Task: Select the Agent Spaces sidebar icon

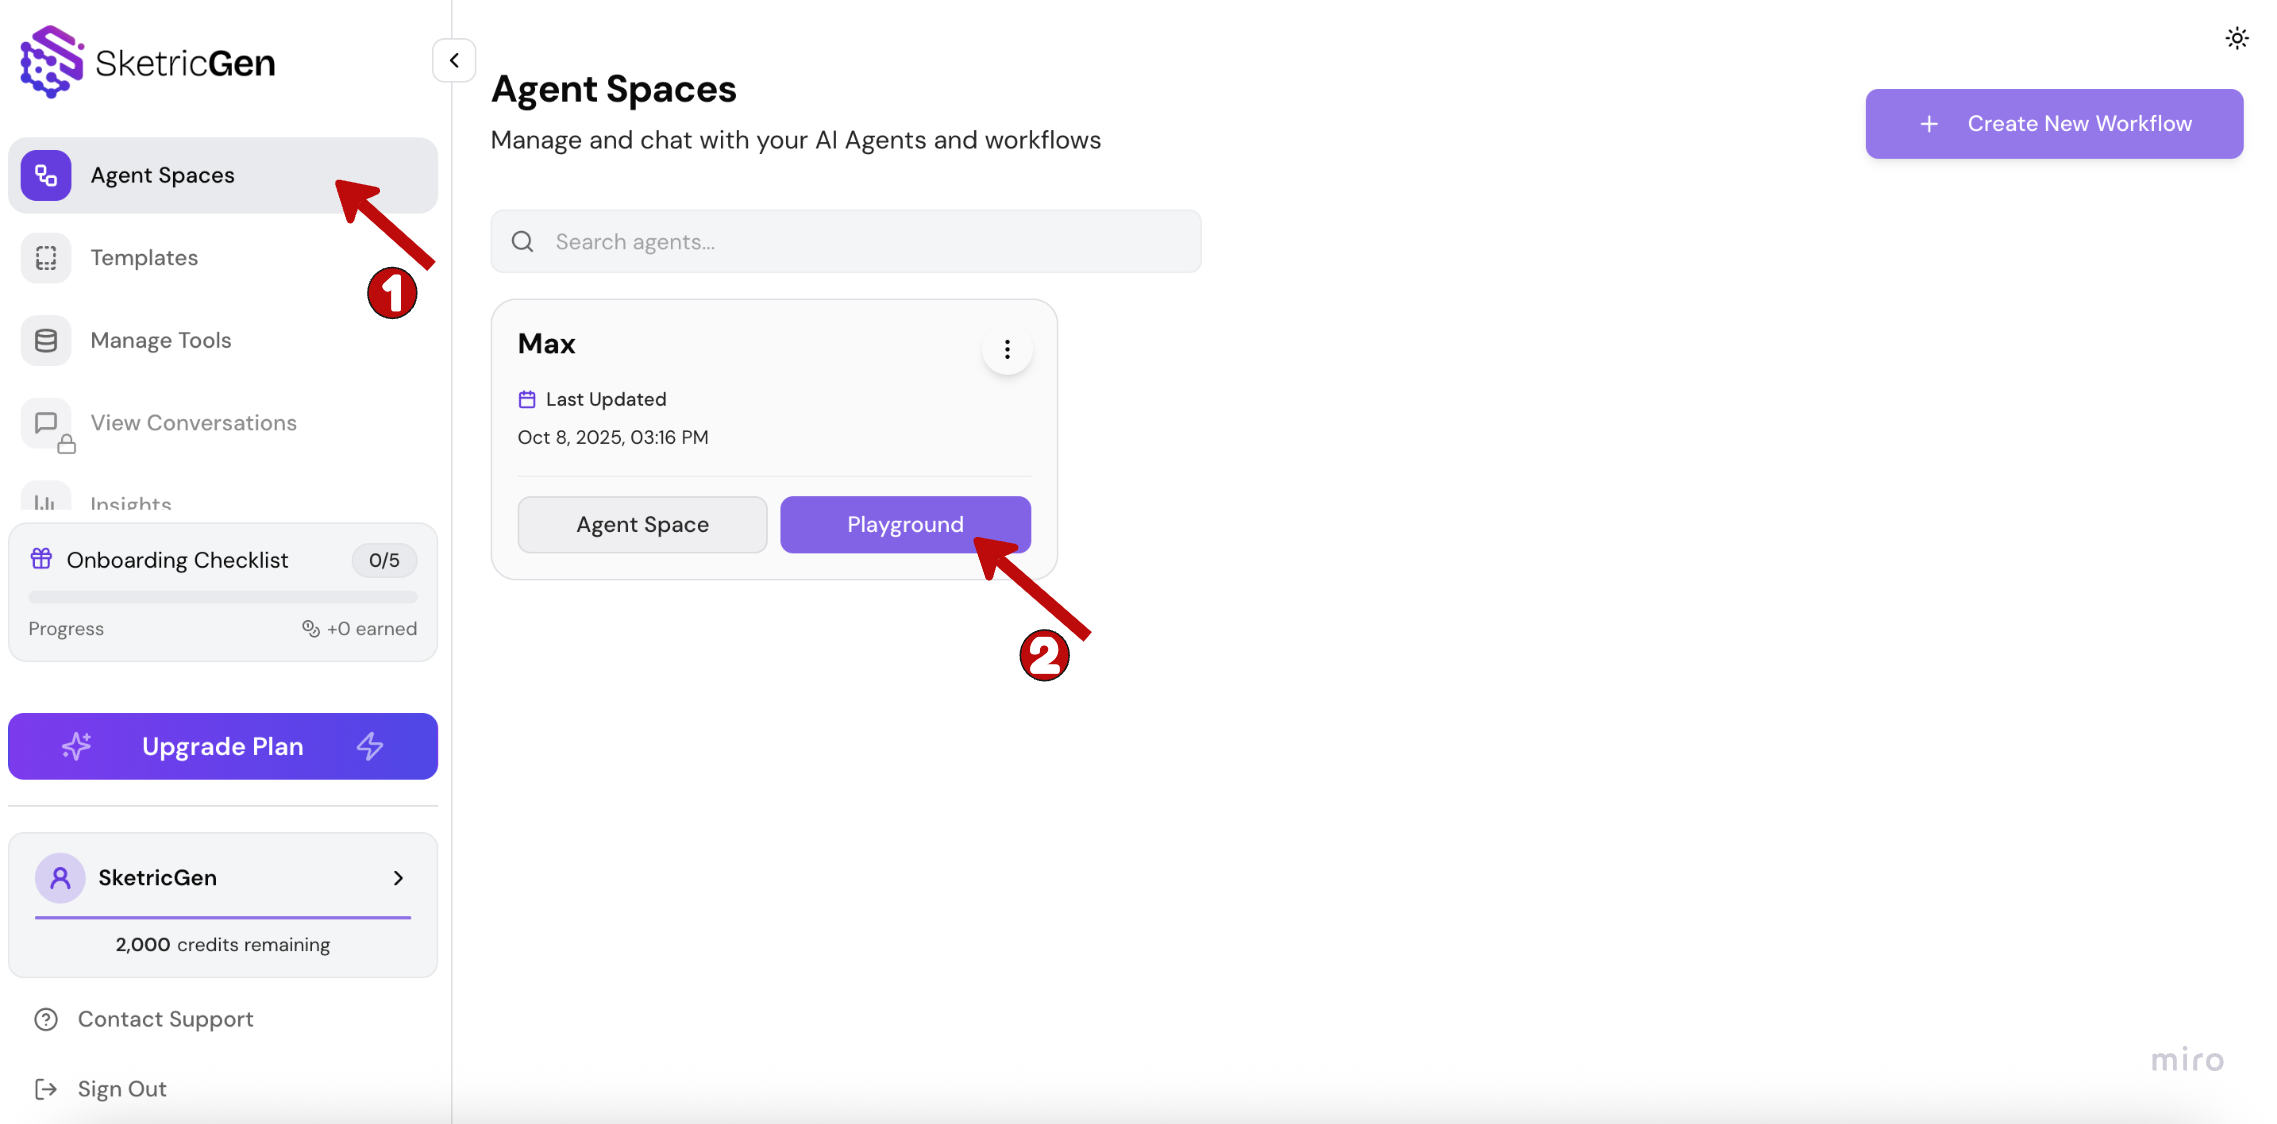Action: [45, 175]
